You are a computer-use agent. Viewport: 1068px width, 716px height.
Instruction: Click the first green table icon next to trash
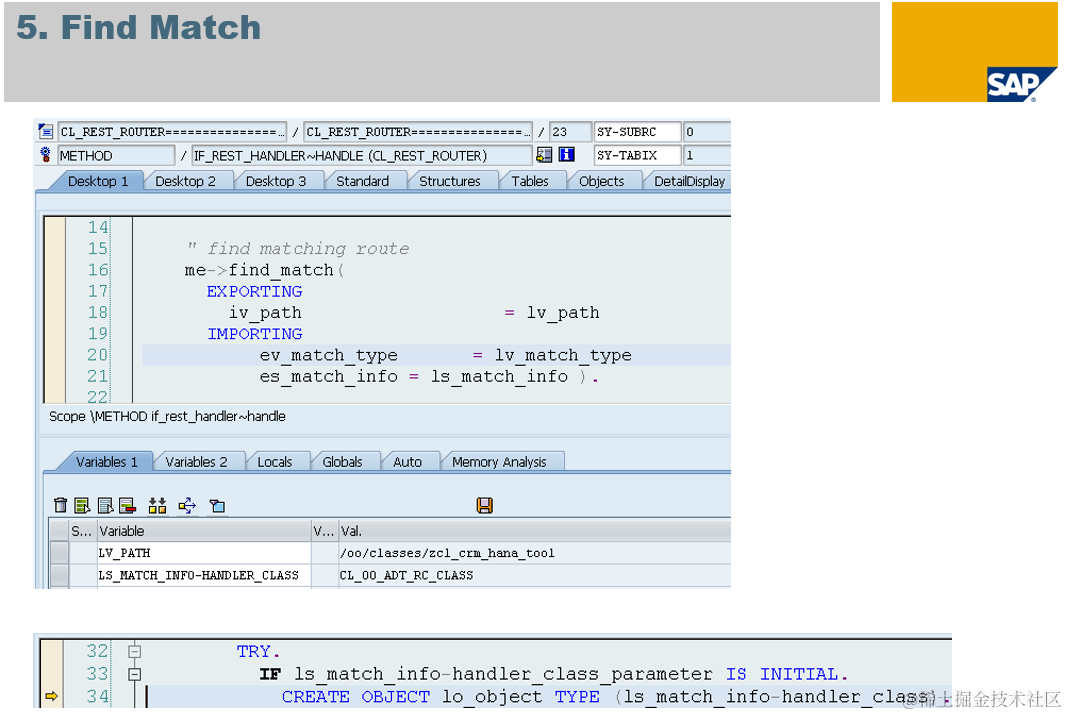coord(82,505)
